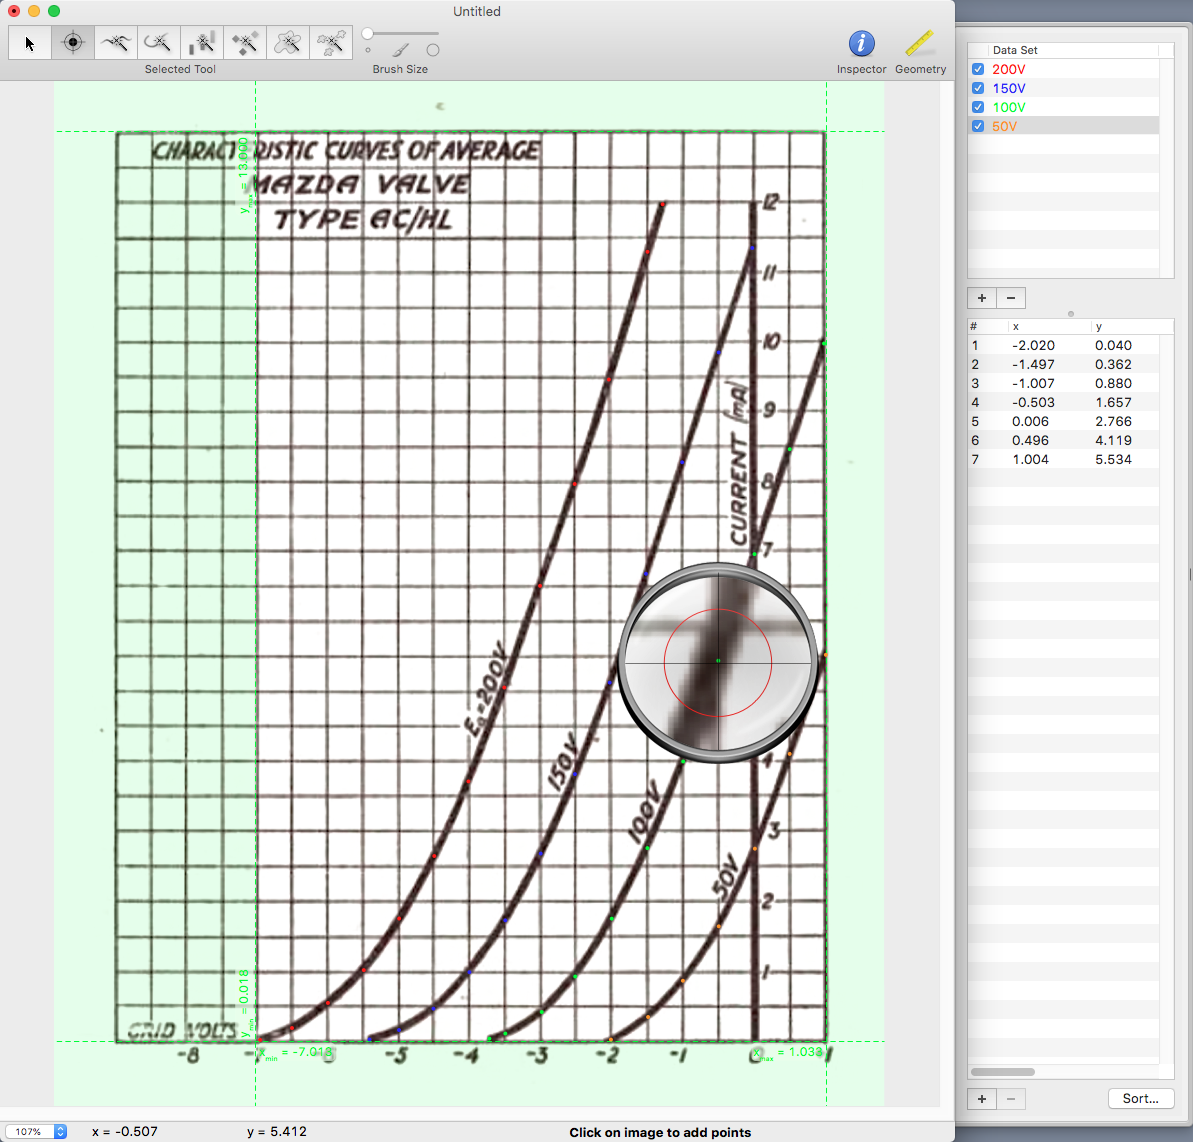Click the y value 4.119 cell
This screenshot has height=1142, width=1193.
tap(1113, 441)
